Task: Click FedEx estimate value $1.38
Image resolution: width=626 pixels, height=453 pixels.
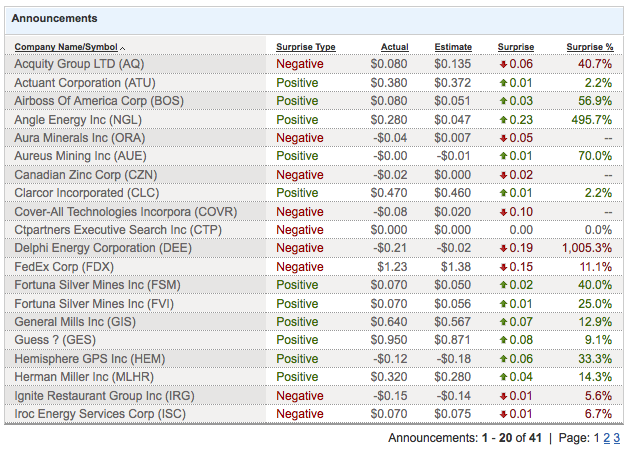Action: (x=456, y=267)
